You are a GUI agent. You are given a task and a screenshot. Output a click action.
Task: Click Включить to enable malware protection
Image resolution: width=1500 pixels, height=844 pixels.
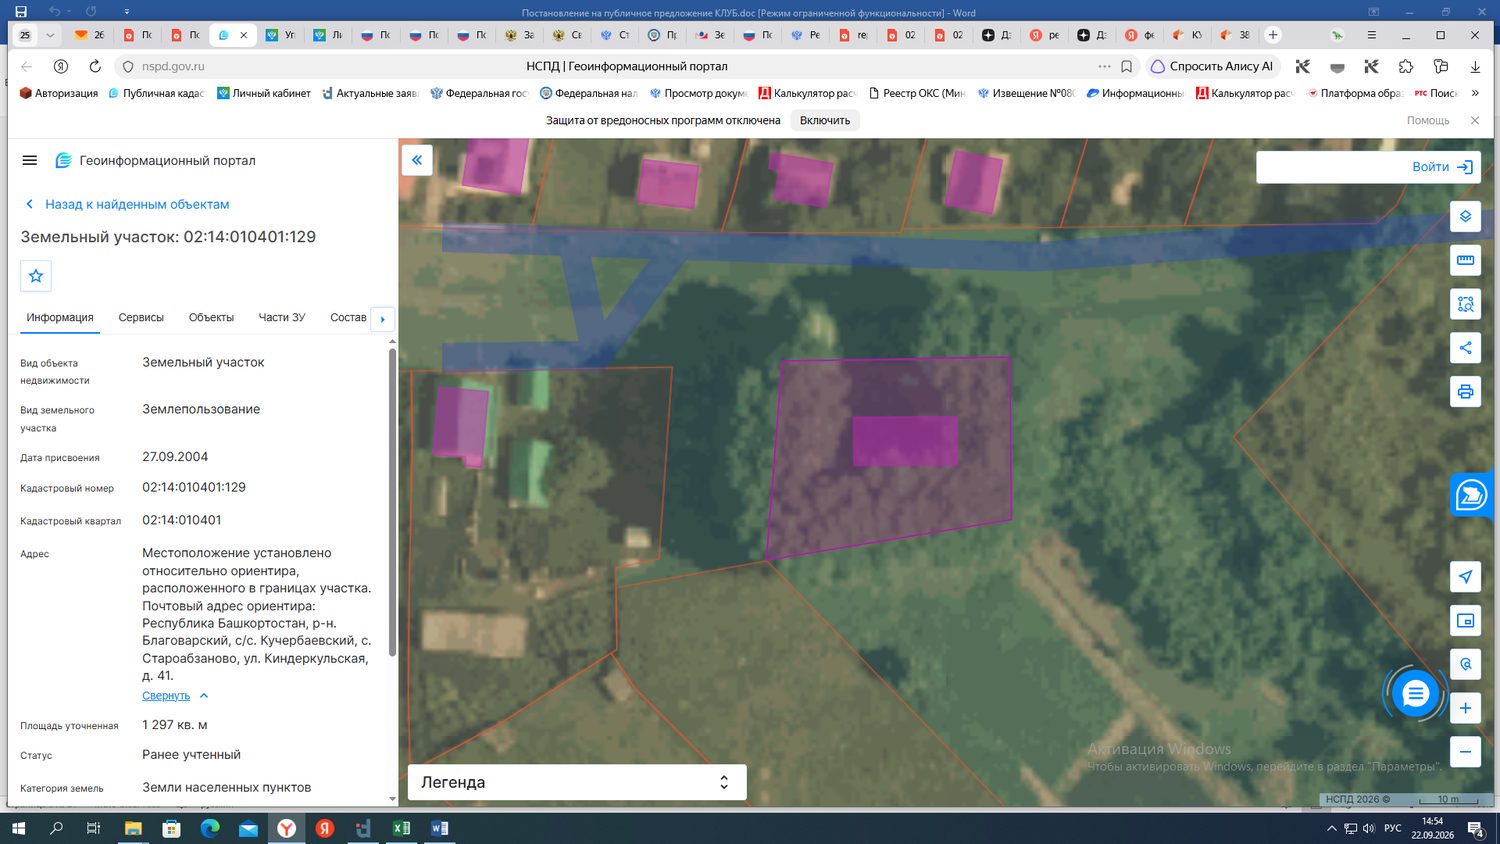point(825,120)
